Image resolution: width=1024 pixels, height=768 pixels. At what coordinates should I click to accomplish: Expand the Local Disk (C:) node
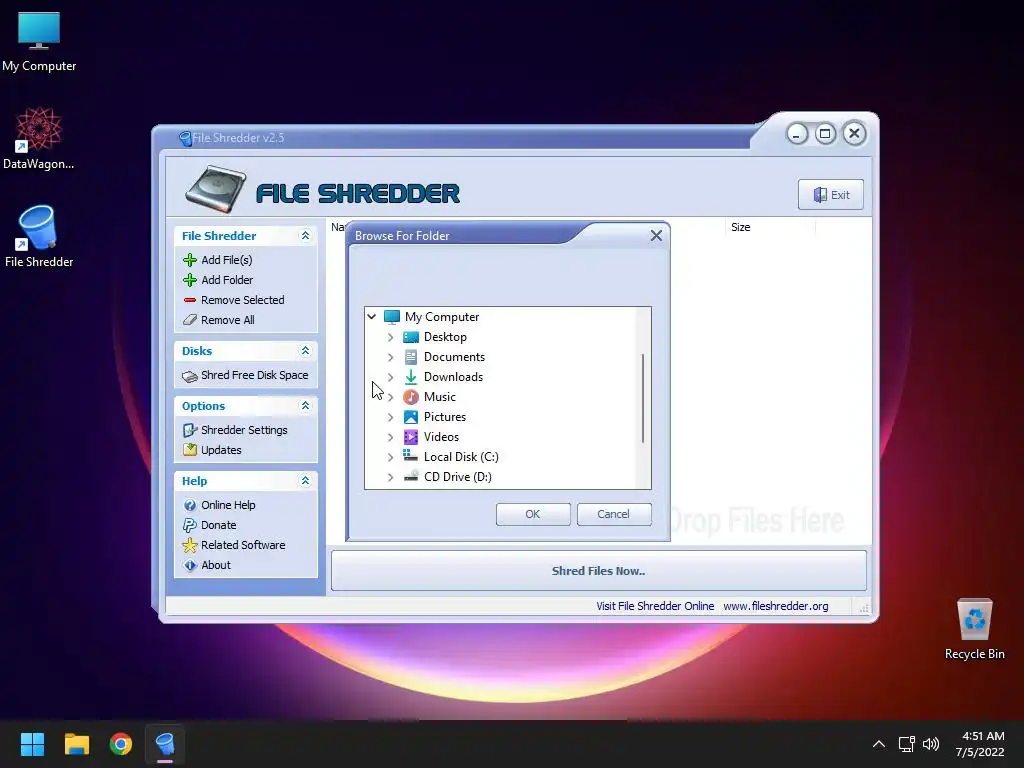pyautogui.click(x=391, y=457)
